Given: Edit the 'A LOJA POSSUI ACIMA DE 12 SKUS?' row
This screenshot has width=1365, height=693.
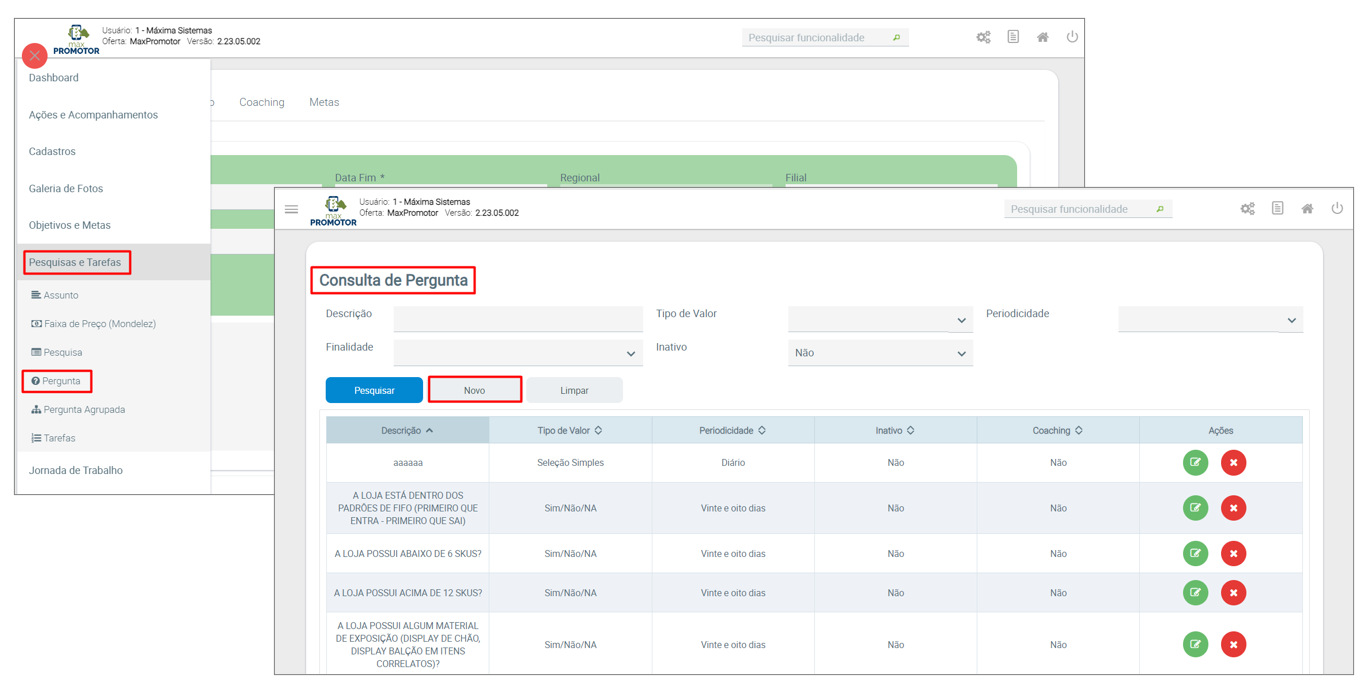Looking at the screenshot, I should click(x=1195, y=593).
